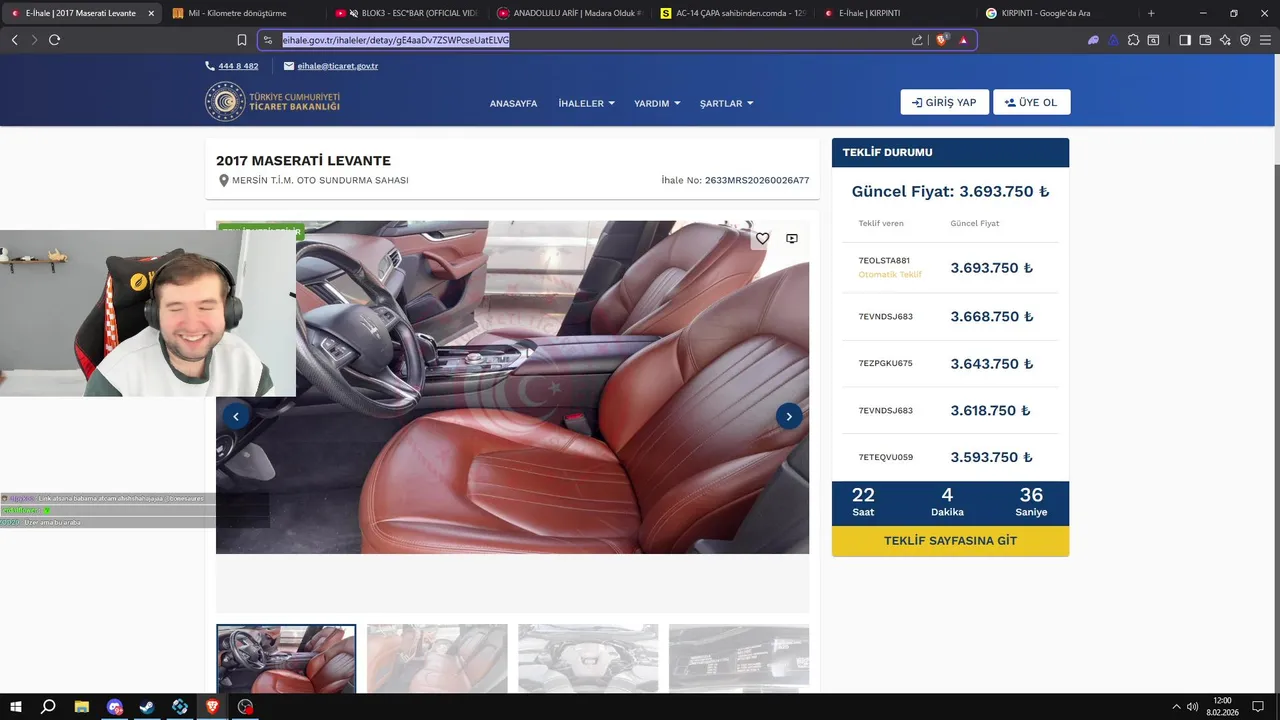Click the 2017 MASERATİ LEVANTE title
The width and height of the screenshot is (1280, 720).
[x=303, y=161]
